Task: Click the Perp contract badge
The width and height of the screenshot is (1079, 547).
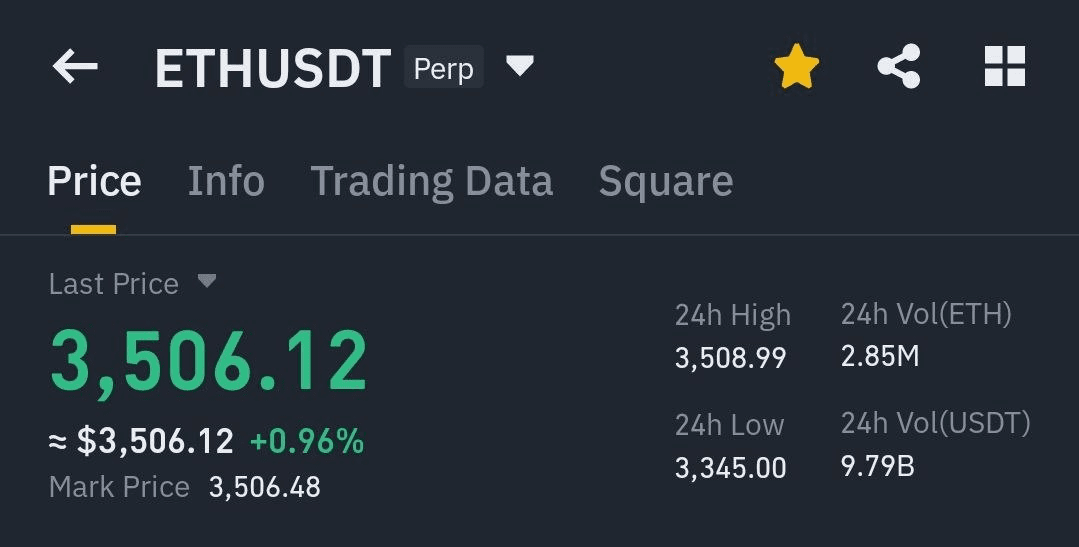Action: click(x=444, y=67)
